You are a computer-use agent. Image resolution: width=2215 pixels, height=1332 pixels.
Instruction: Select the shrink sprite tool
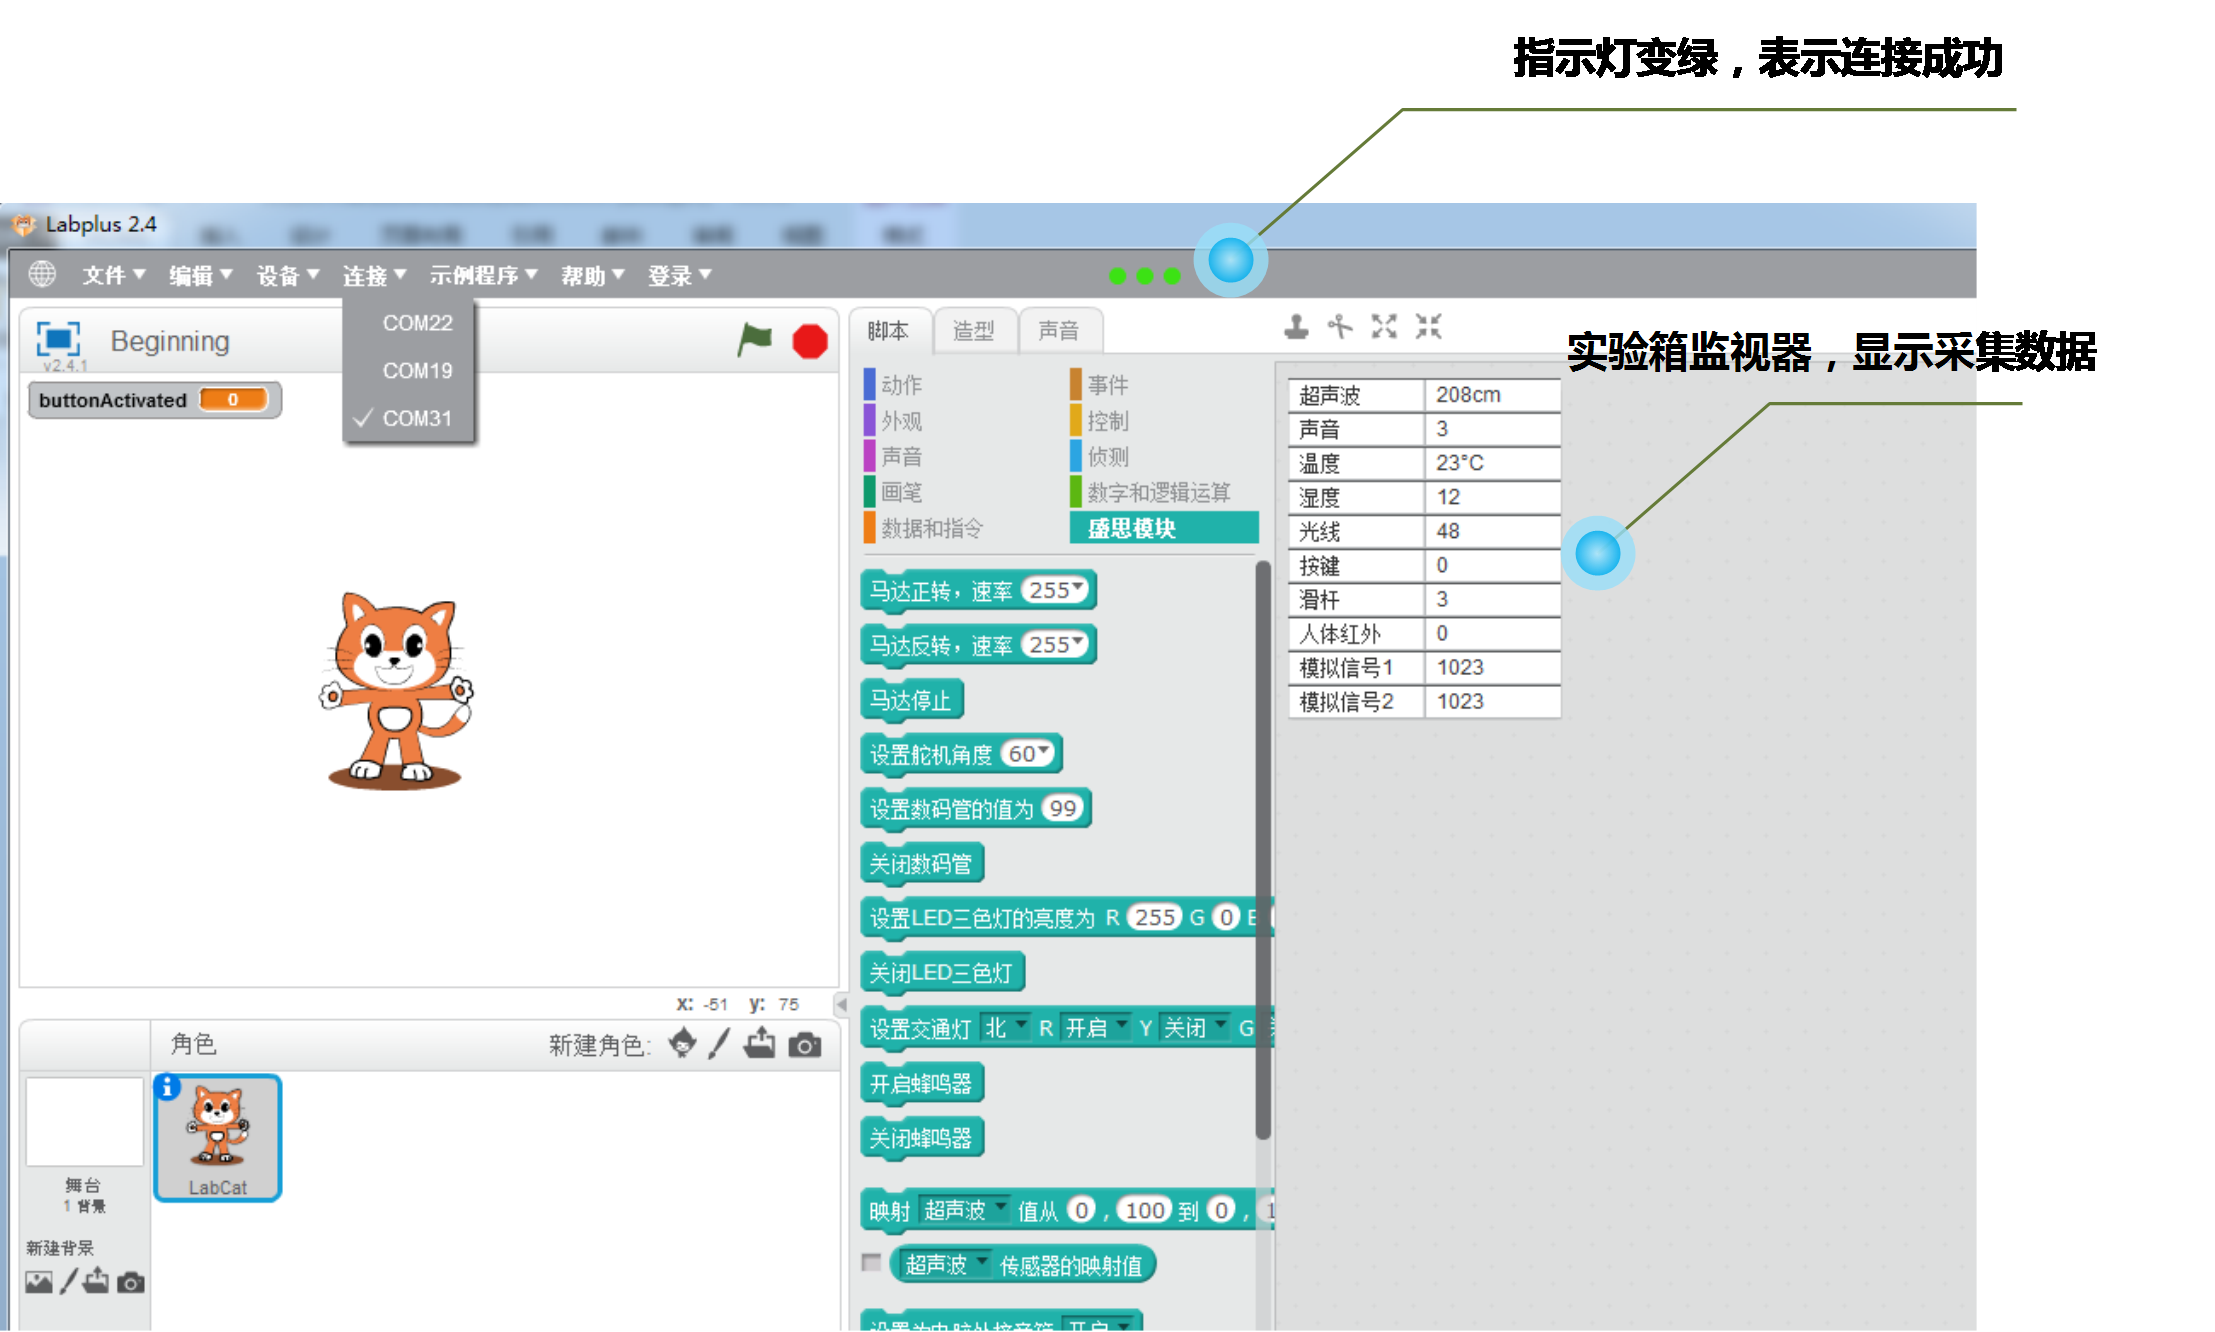click(1429, 326)
